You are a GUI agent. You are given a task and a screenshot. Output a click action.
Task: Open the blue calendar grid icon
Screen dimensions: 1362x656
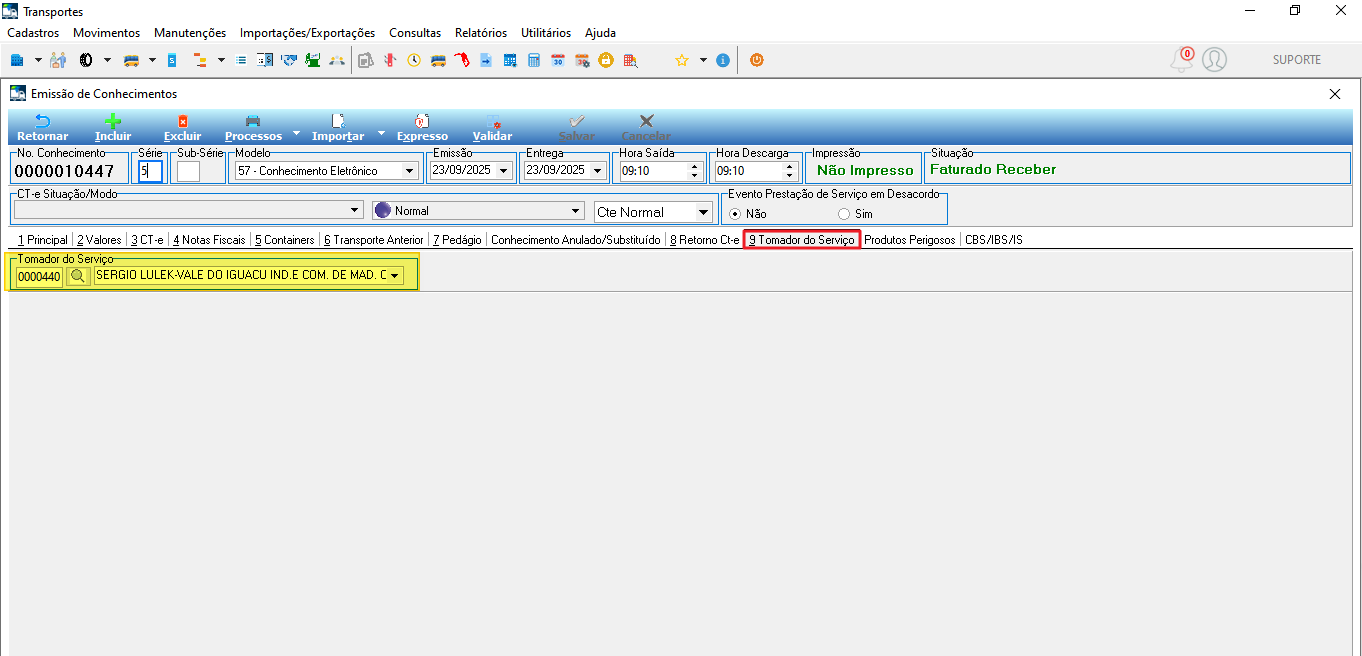click(510, 60)
